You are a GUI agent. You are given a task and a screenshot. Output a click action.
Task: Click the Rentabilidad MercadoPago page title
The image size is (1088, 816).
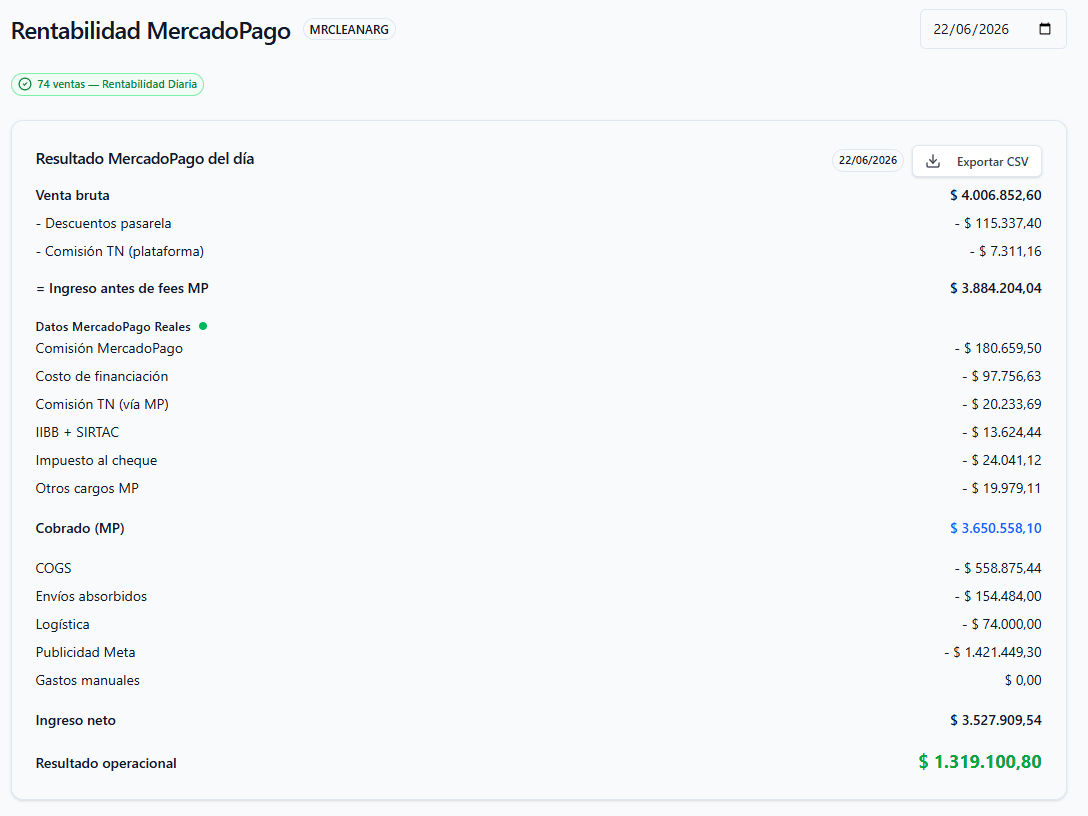tap(151, 31)
